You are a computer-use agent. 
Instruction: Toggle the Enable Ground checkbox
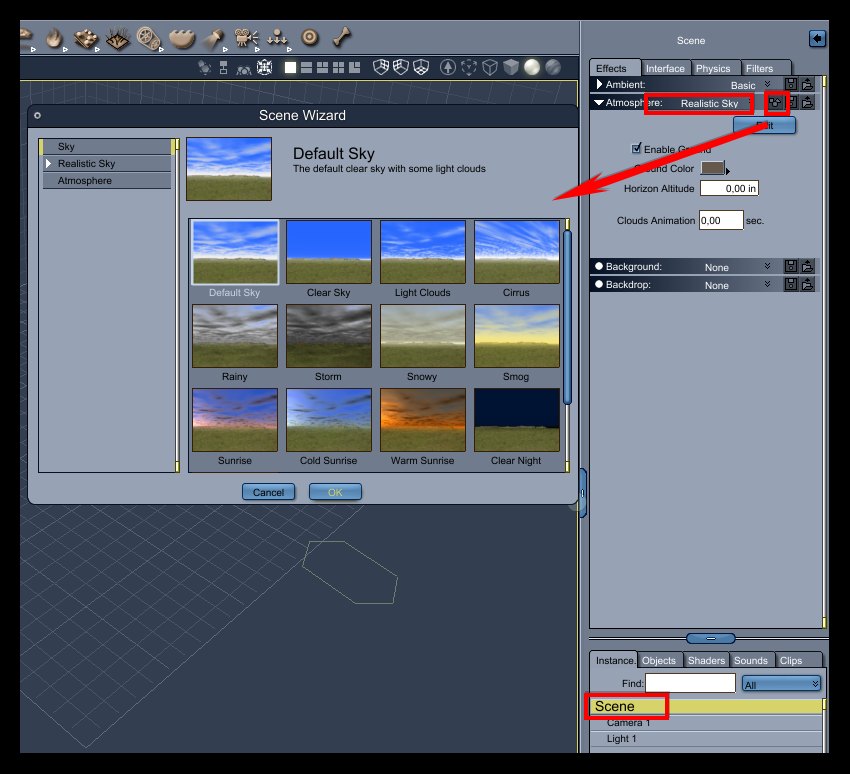(637, 148)
